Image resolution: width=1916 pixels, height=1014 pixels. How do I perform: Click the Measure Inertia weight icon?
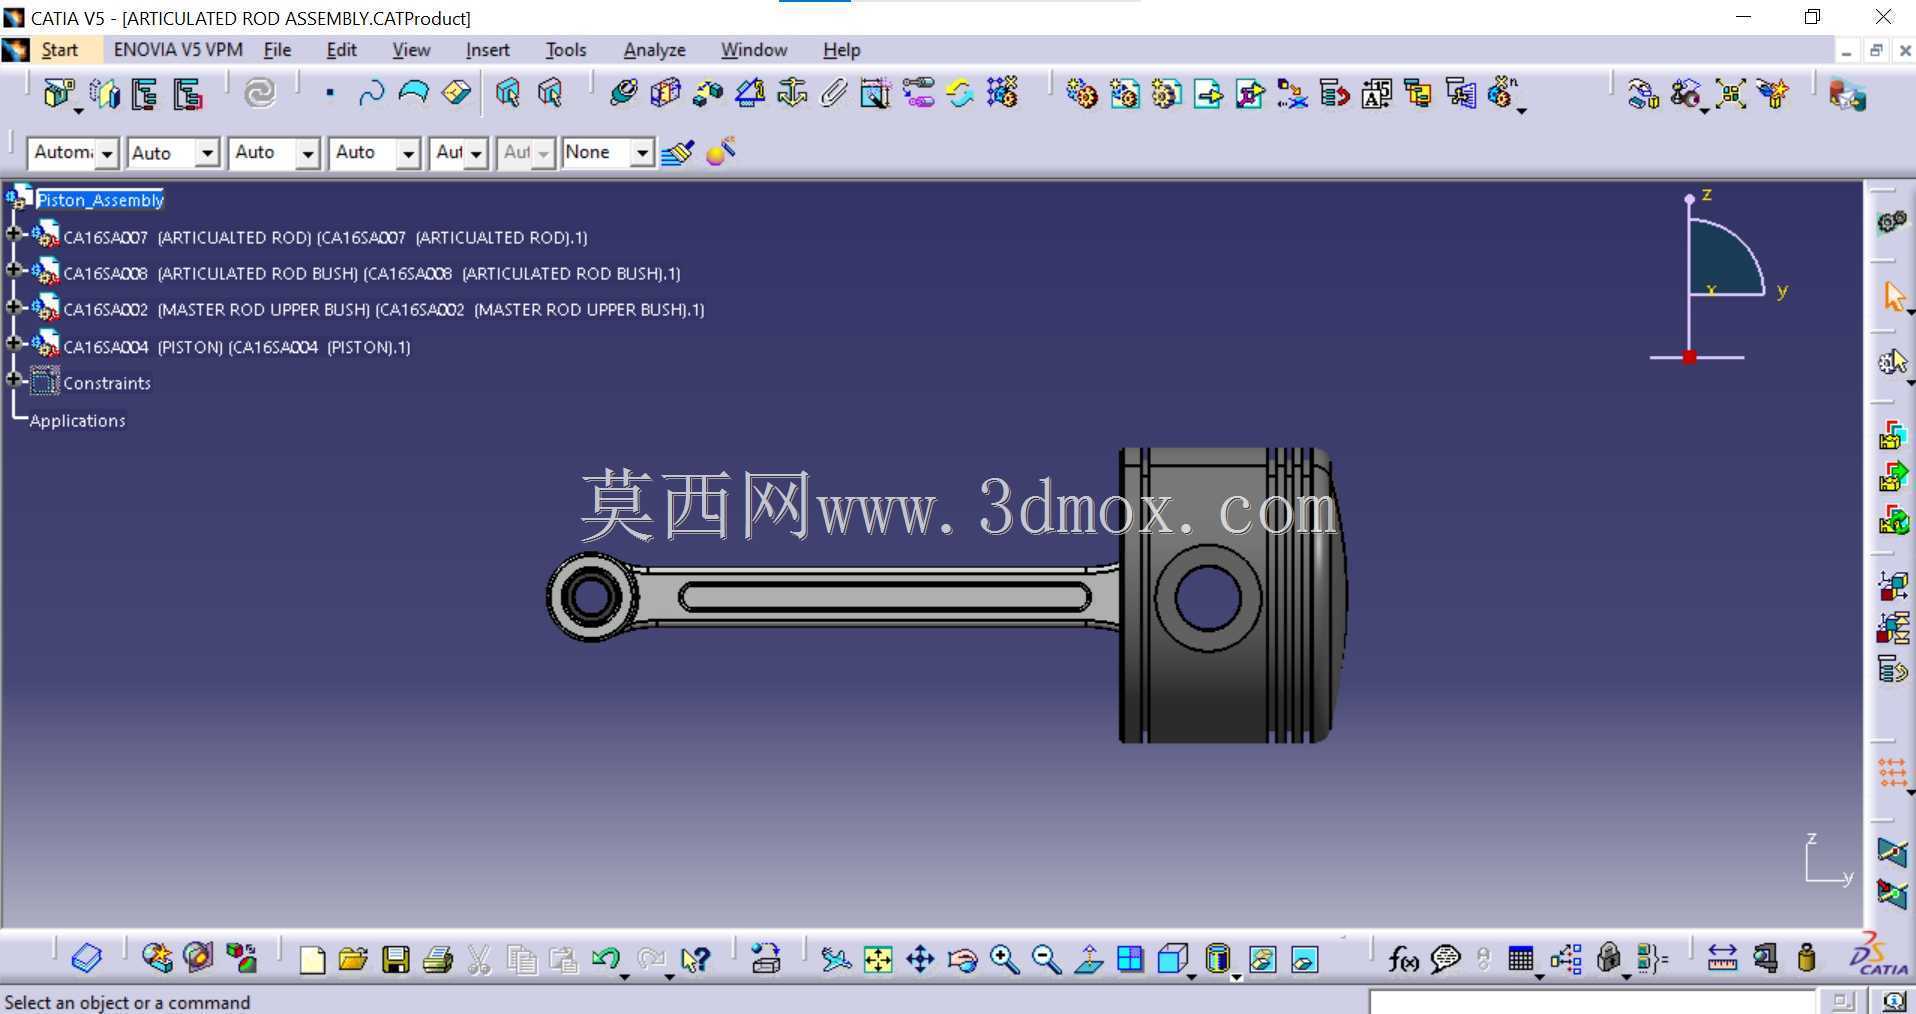coord(1806,960)
